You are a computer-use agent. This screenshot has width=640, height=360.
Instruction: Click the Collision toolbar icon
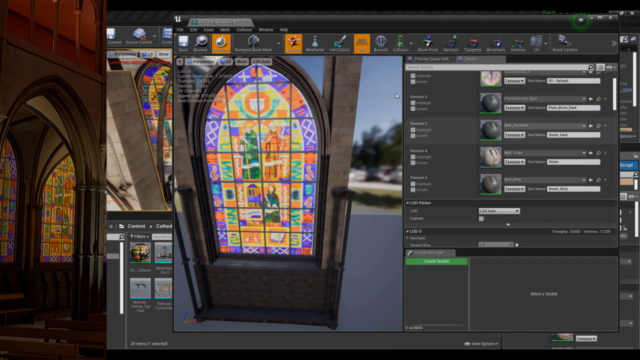[400, 43]
